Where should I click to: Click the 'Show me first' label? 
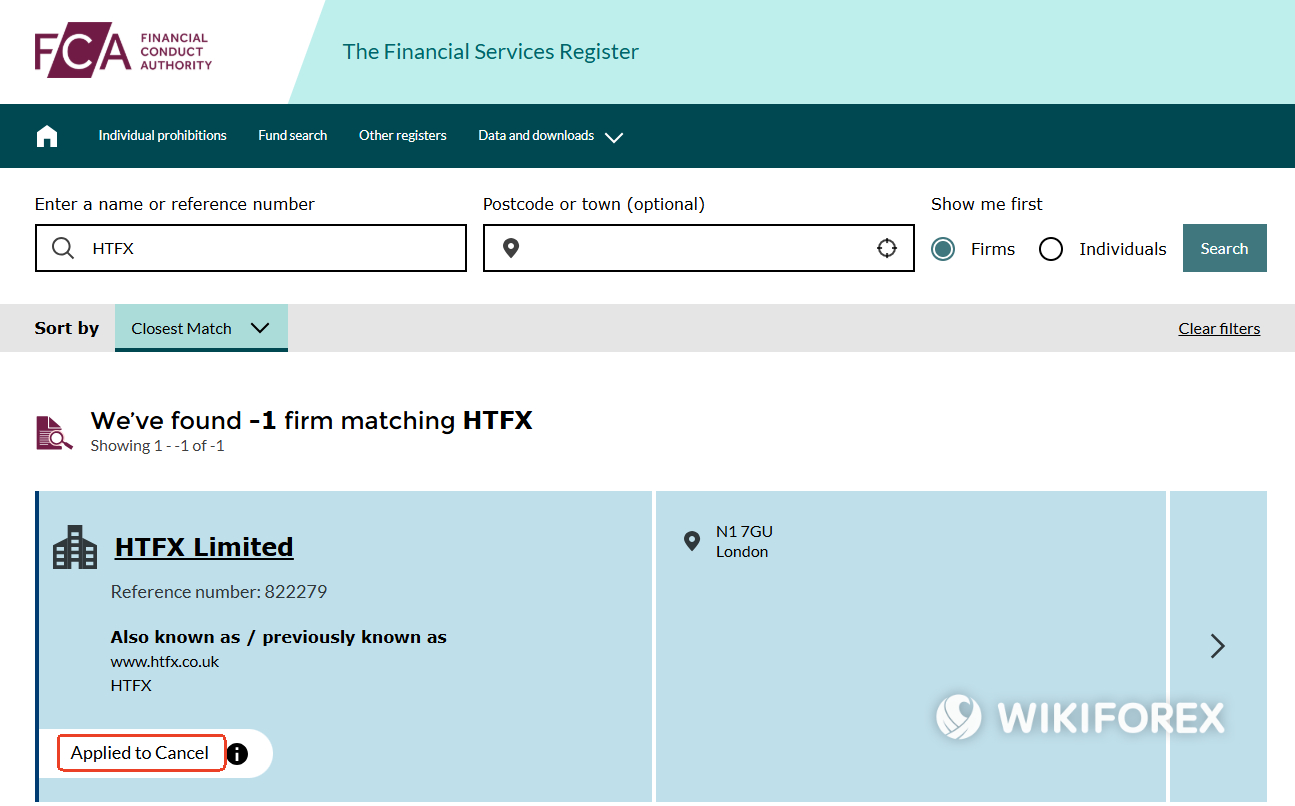(987, 204)
